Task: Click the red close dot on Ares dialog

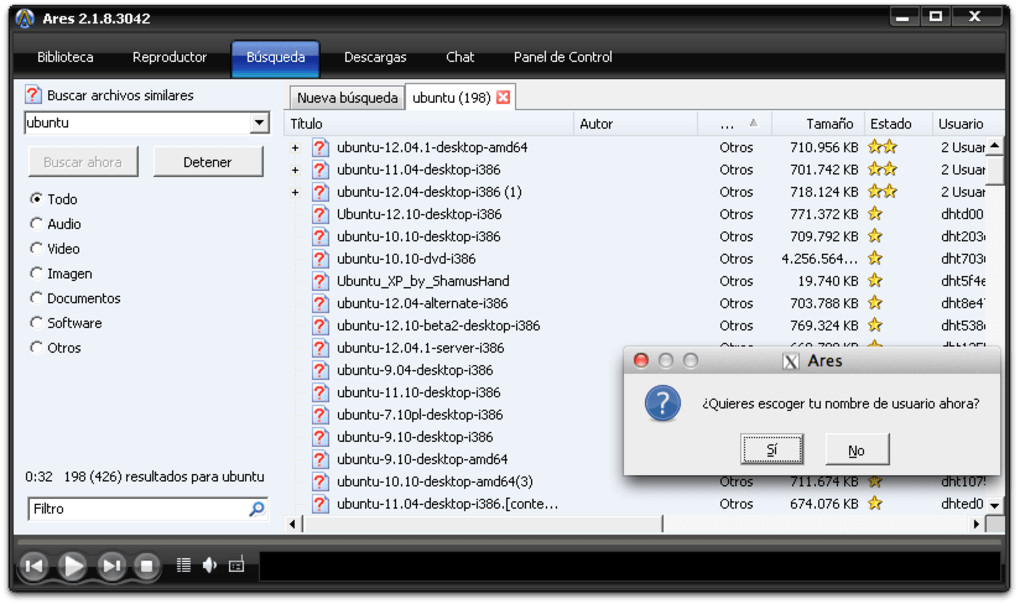Action: pyautogui.click(x=641, y=360)
